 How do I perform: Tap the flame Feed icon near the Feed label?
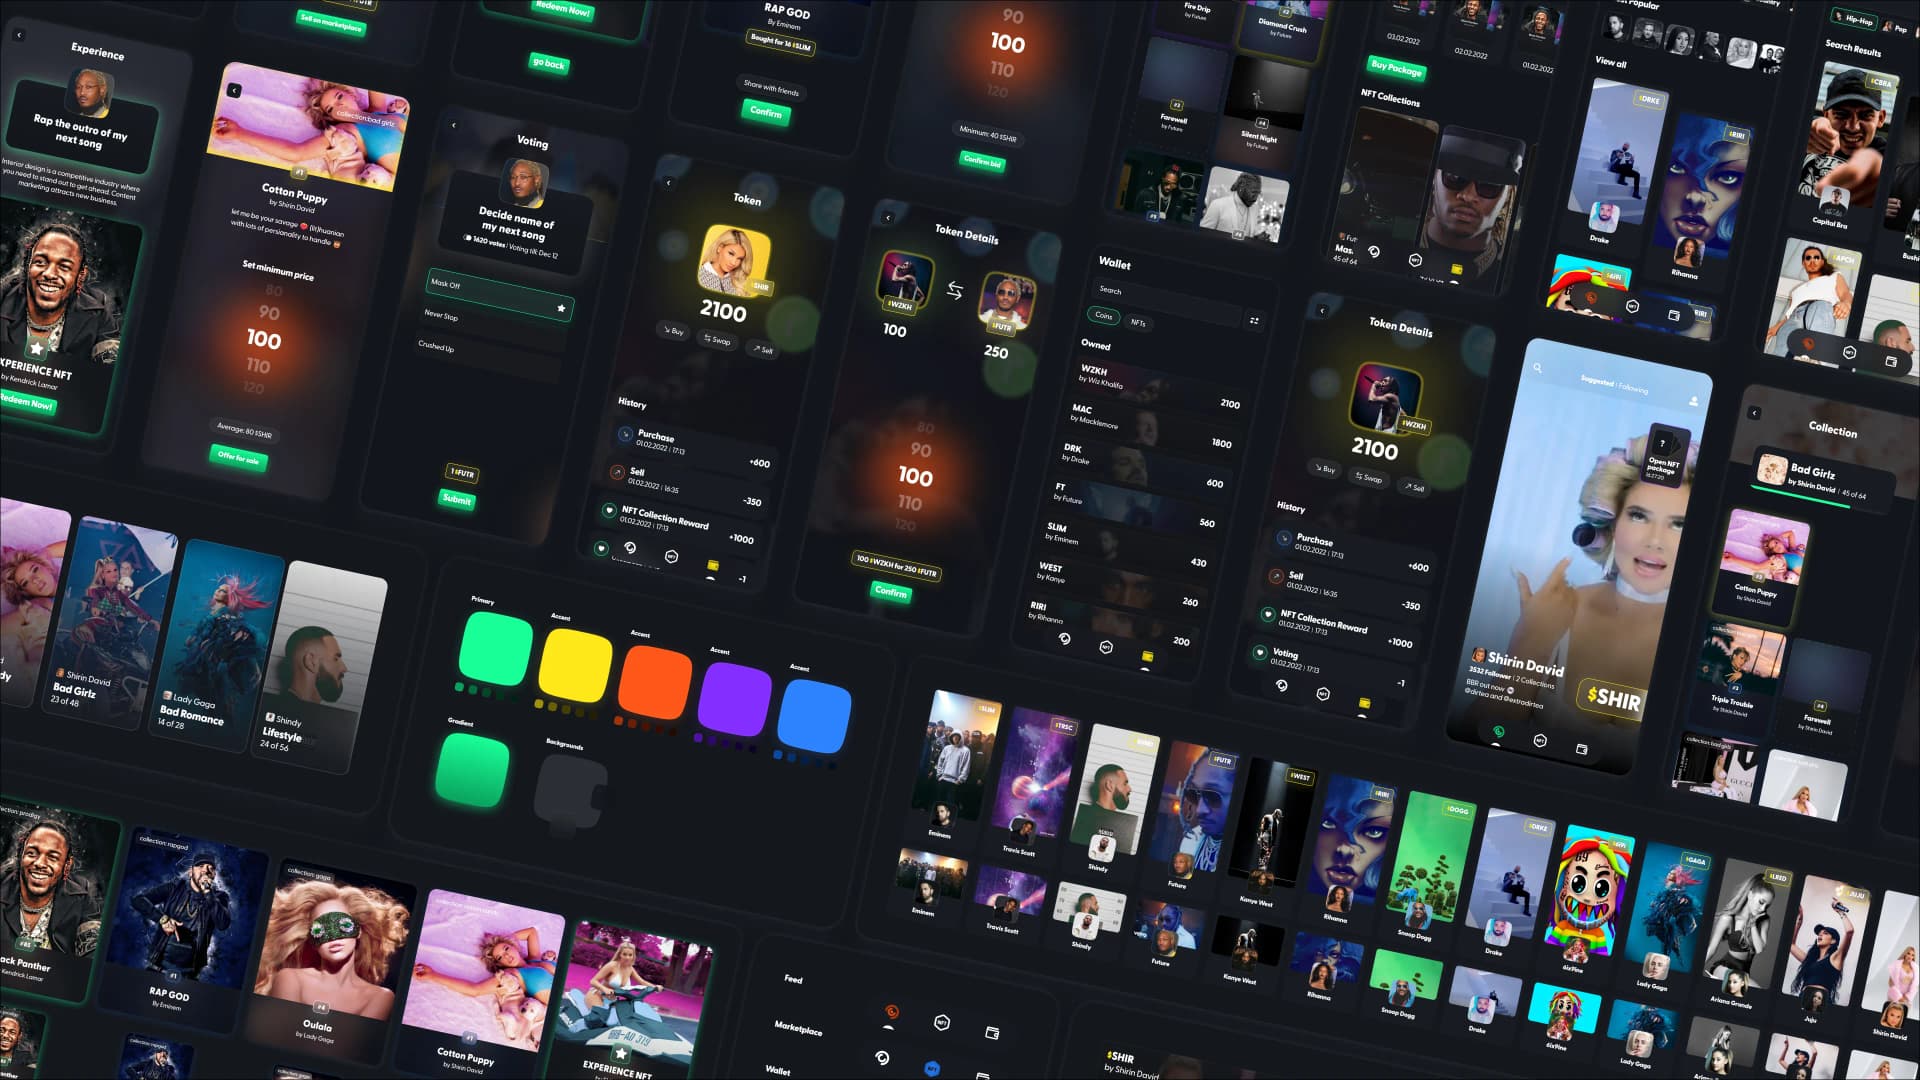890,1012
